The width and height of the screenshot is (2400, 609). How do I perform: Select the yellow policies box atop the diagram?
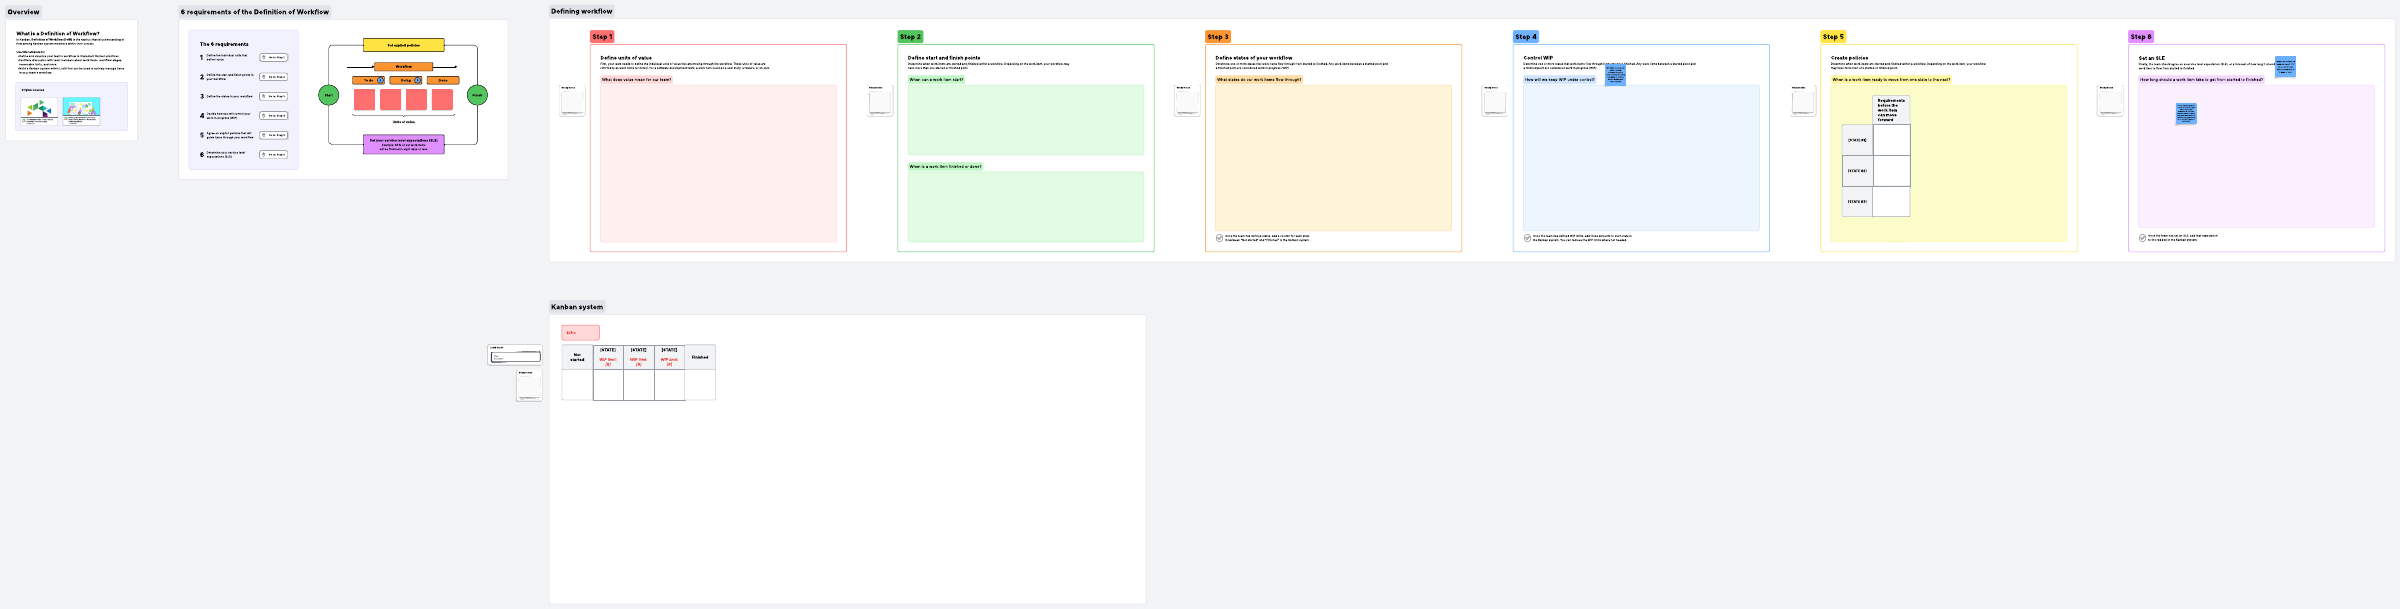[x=403, y=45]
